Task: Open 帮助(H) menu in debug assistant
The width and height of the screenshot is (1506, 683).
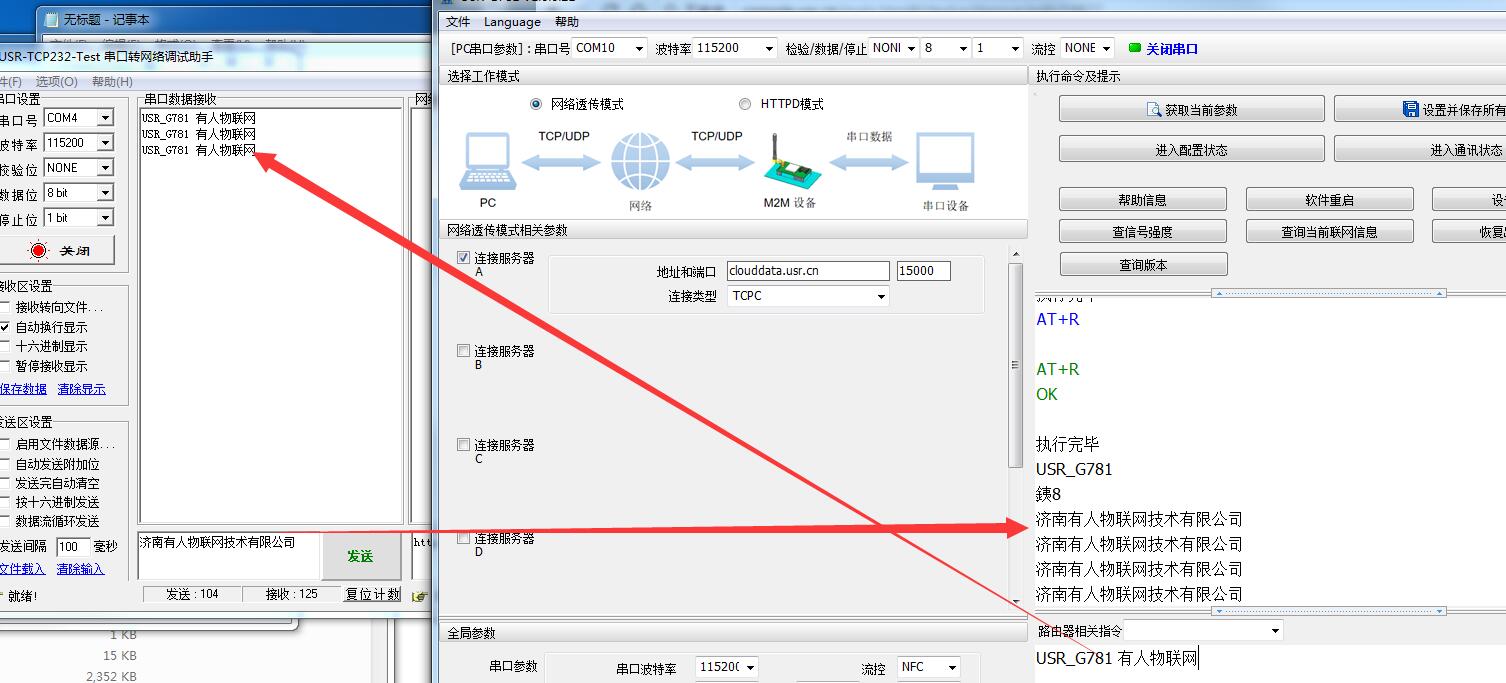Action: (x=112, y=82)
